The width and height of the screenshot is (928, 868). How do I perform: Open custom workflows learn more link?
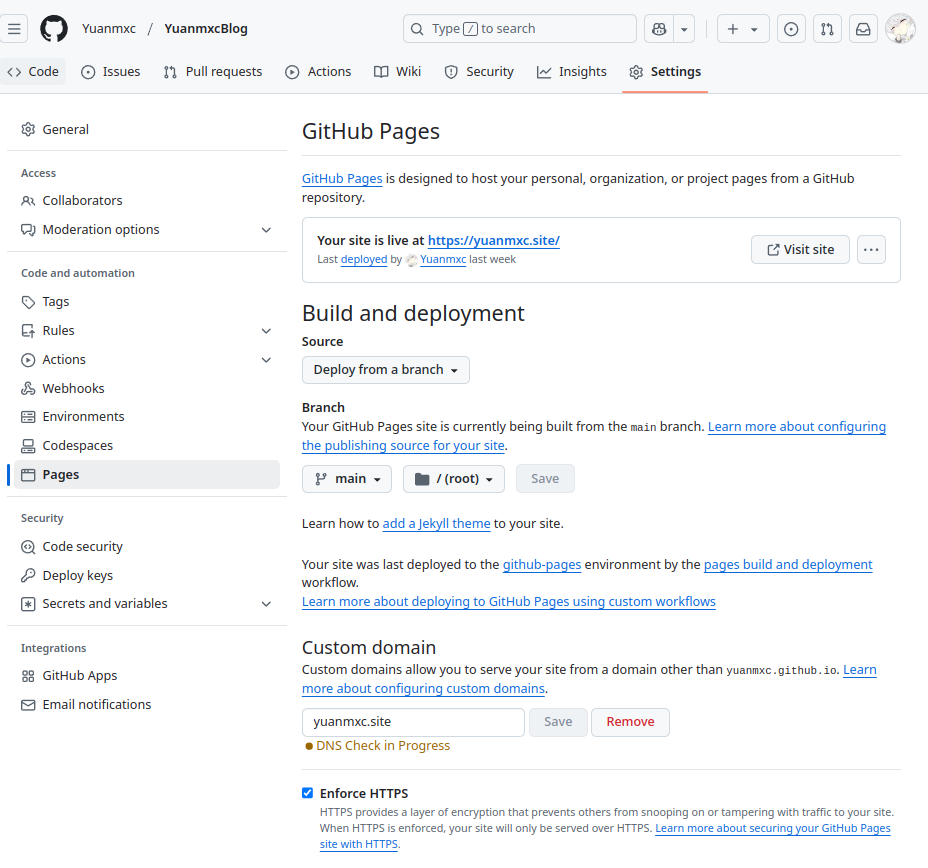(509, 602)
